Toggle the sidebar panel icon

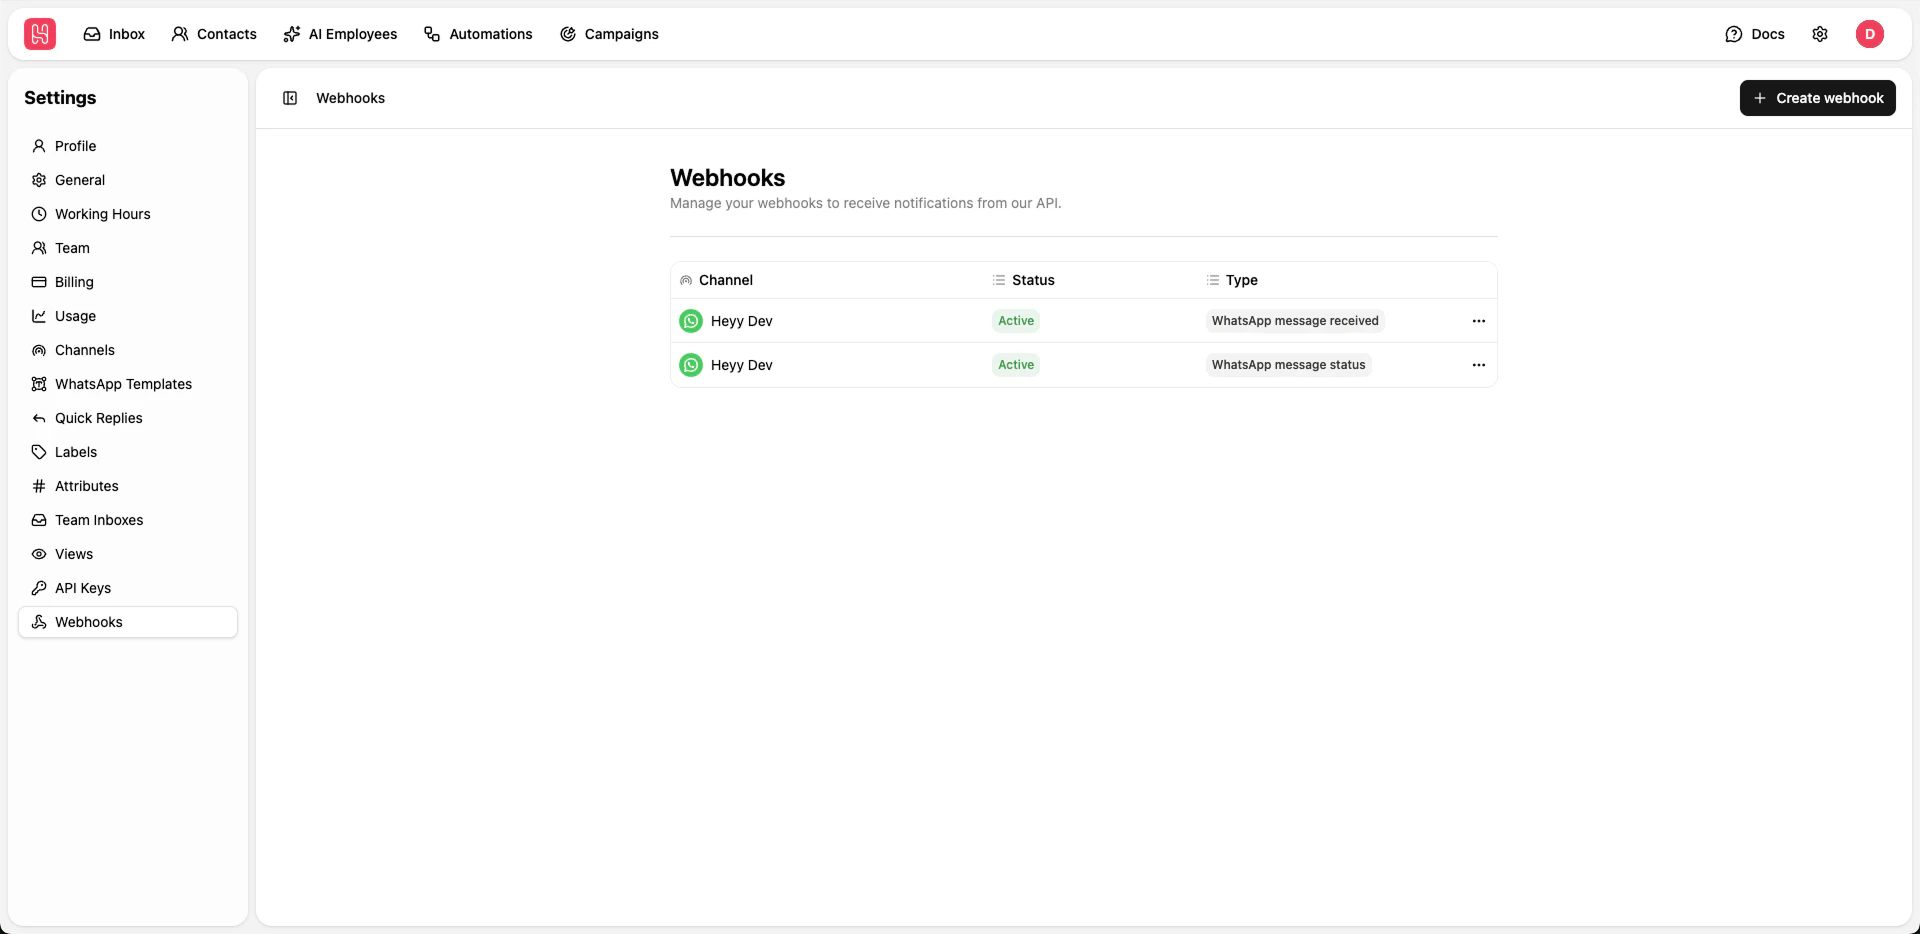click(290, 98)
